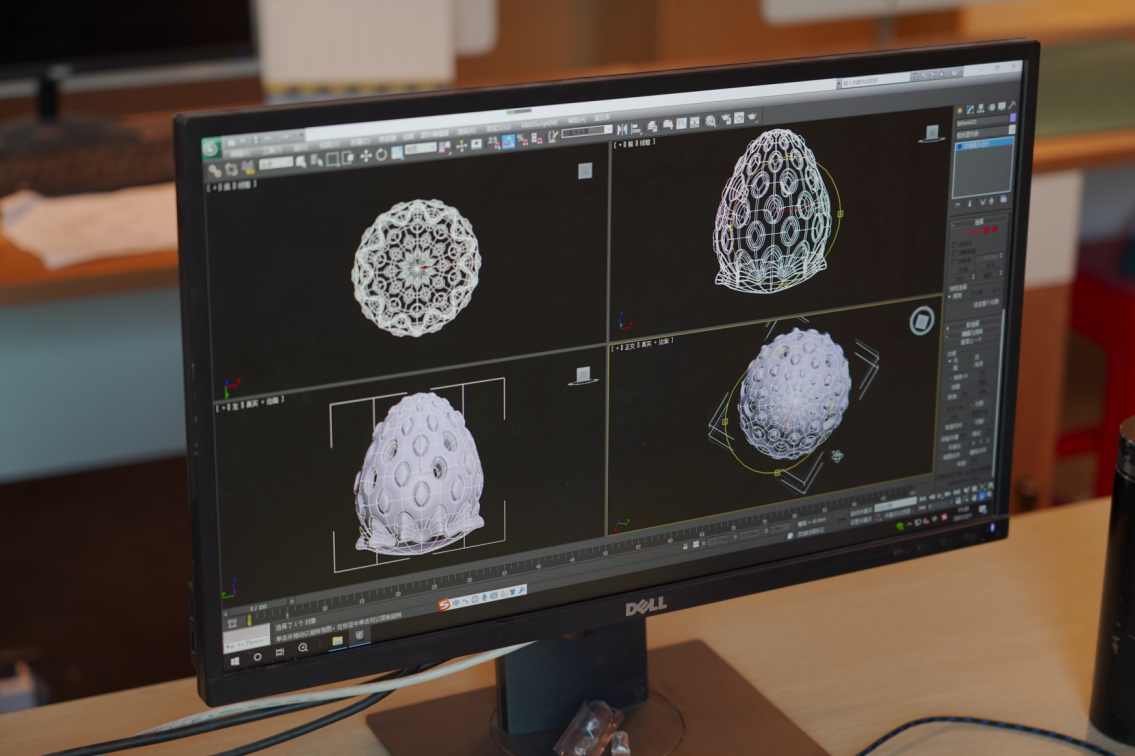
Task: Click the Editable Poly entry in modifier stack
Action: click(984, 145)
